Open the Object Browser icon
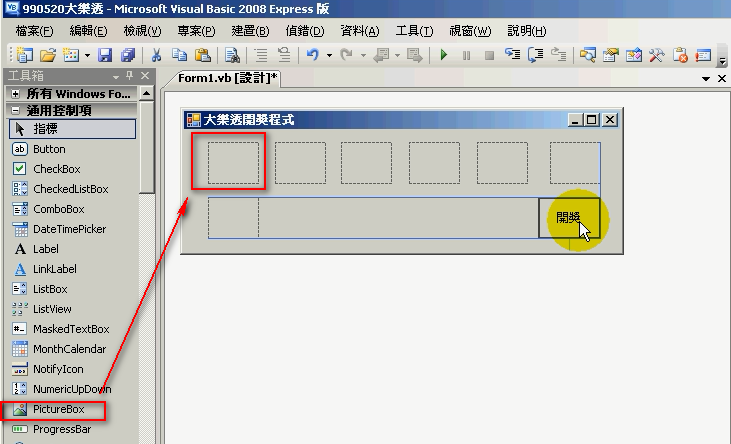Image resolution: width=731 pixels, height=444 pixels. click(634, 55)
